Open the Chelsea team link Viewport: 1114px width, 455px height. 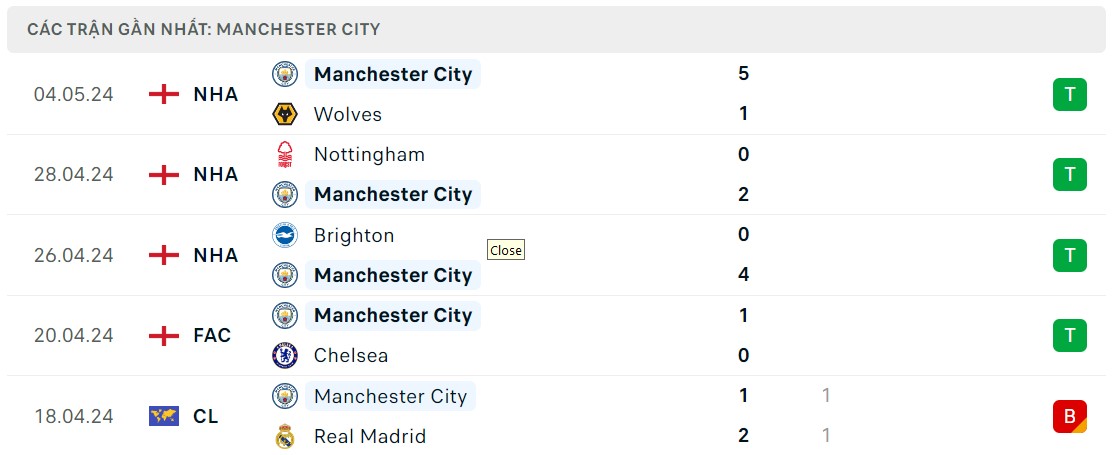click(350, 355)
